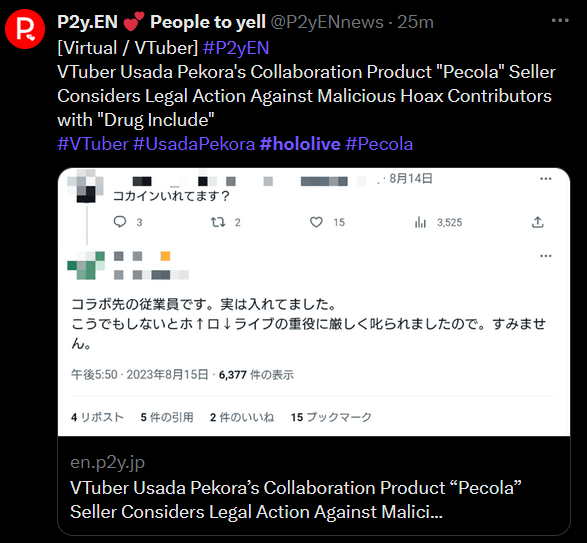Click the heart like icon showing 15
Image resolution: width=587 pixels, height=543 pixels.
tap(316, 222)
